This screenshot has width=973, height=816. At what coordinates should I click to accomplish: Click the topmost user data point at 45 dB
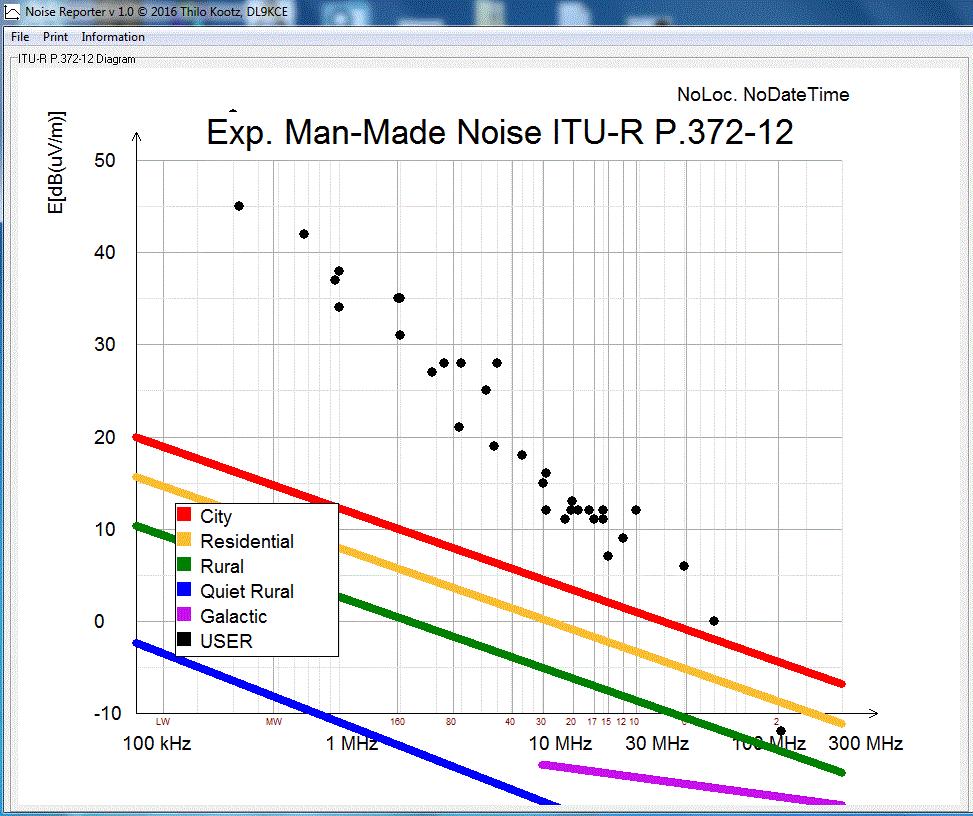pyautogui.click(x=239, y=206)
